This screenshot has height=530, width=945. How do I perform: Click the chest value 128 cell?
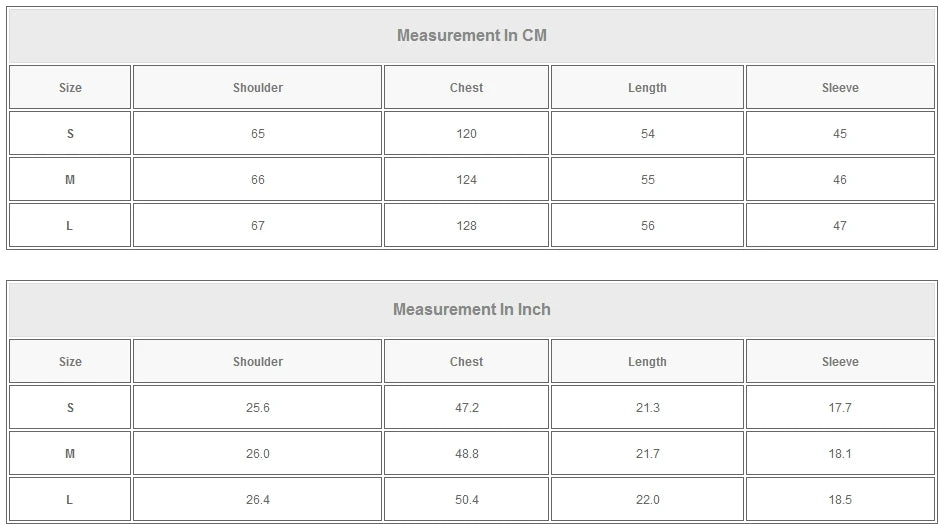coord(466,226)
